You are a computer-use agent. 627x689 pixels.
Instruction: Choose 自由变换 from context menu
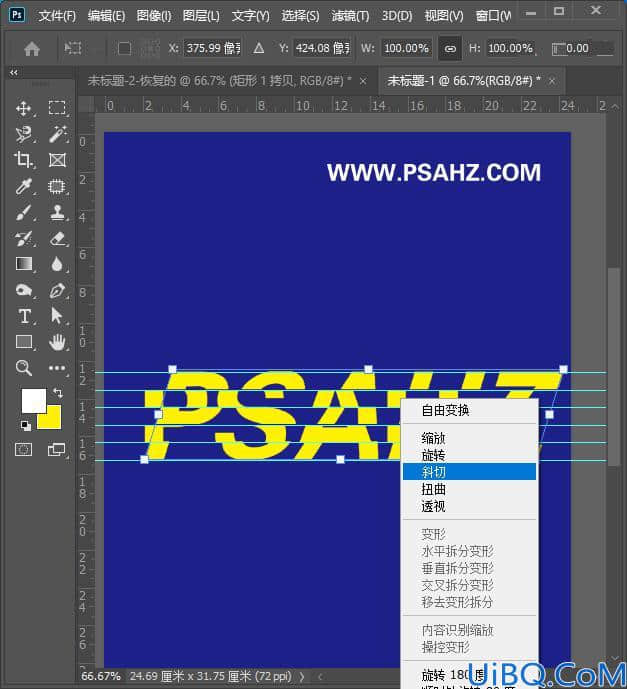(x=469, y=410)
